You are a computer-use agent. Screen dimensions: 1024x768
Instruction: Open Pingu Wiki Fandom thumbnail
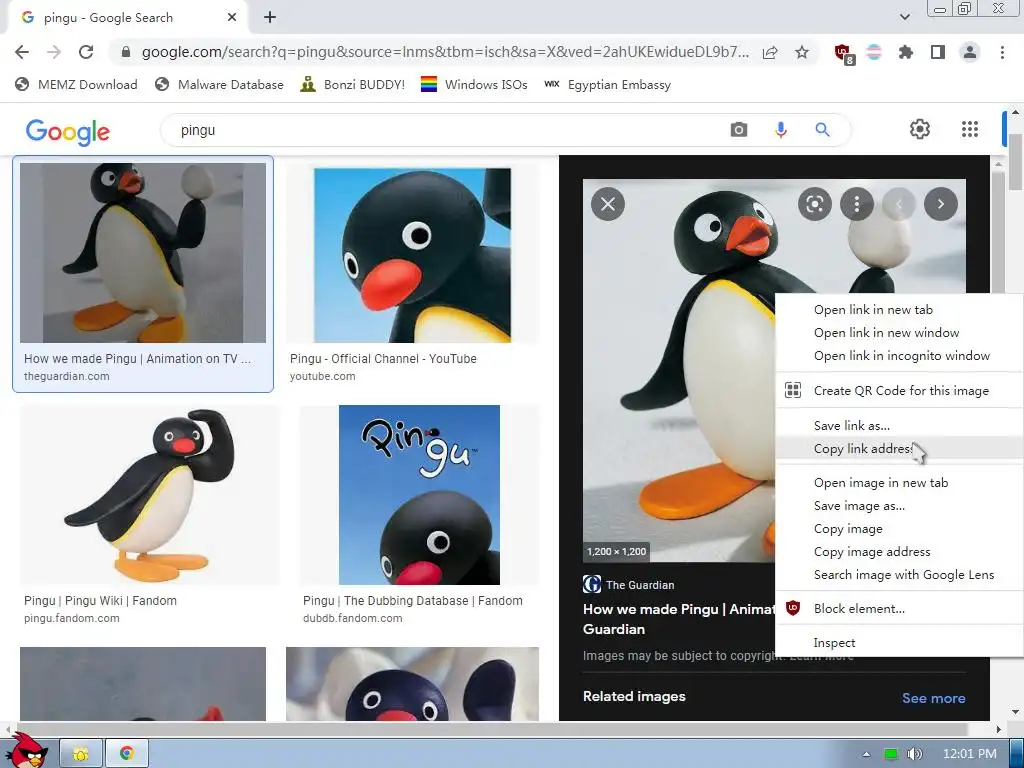(150, 495)
